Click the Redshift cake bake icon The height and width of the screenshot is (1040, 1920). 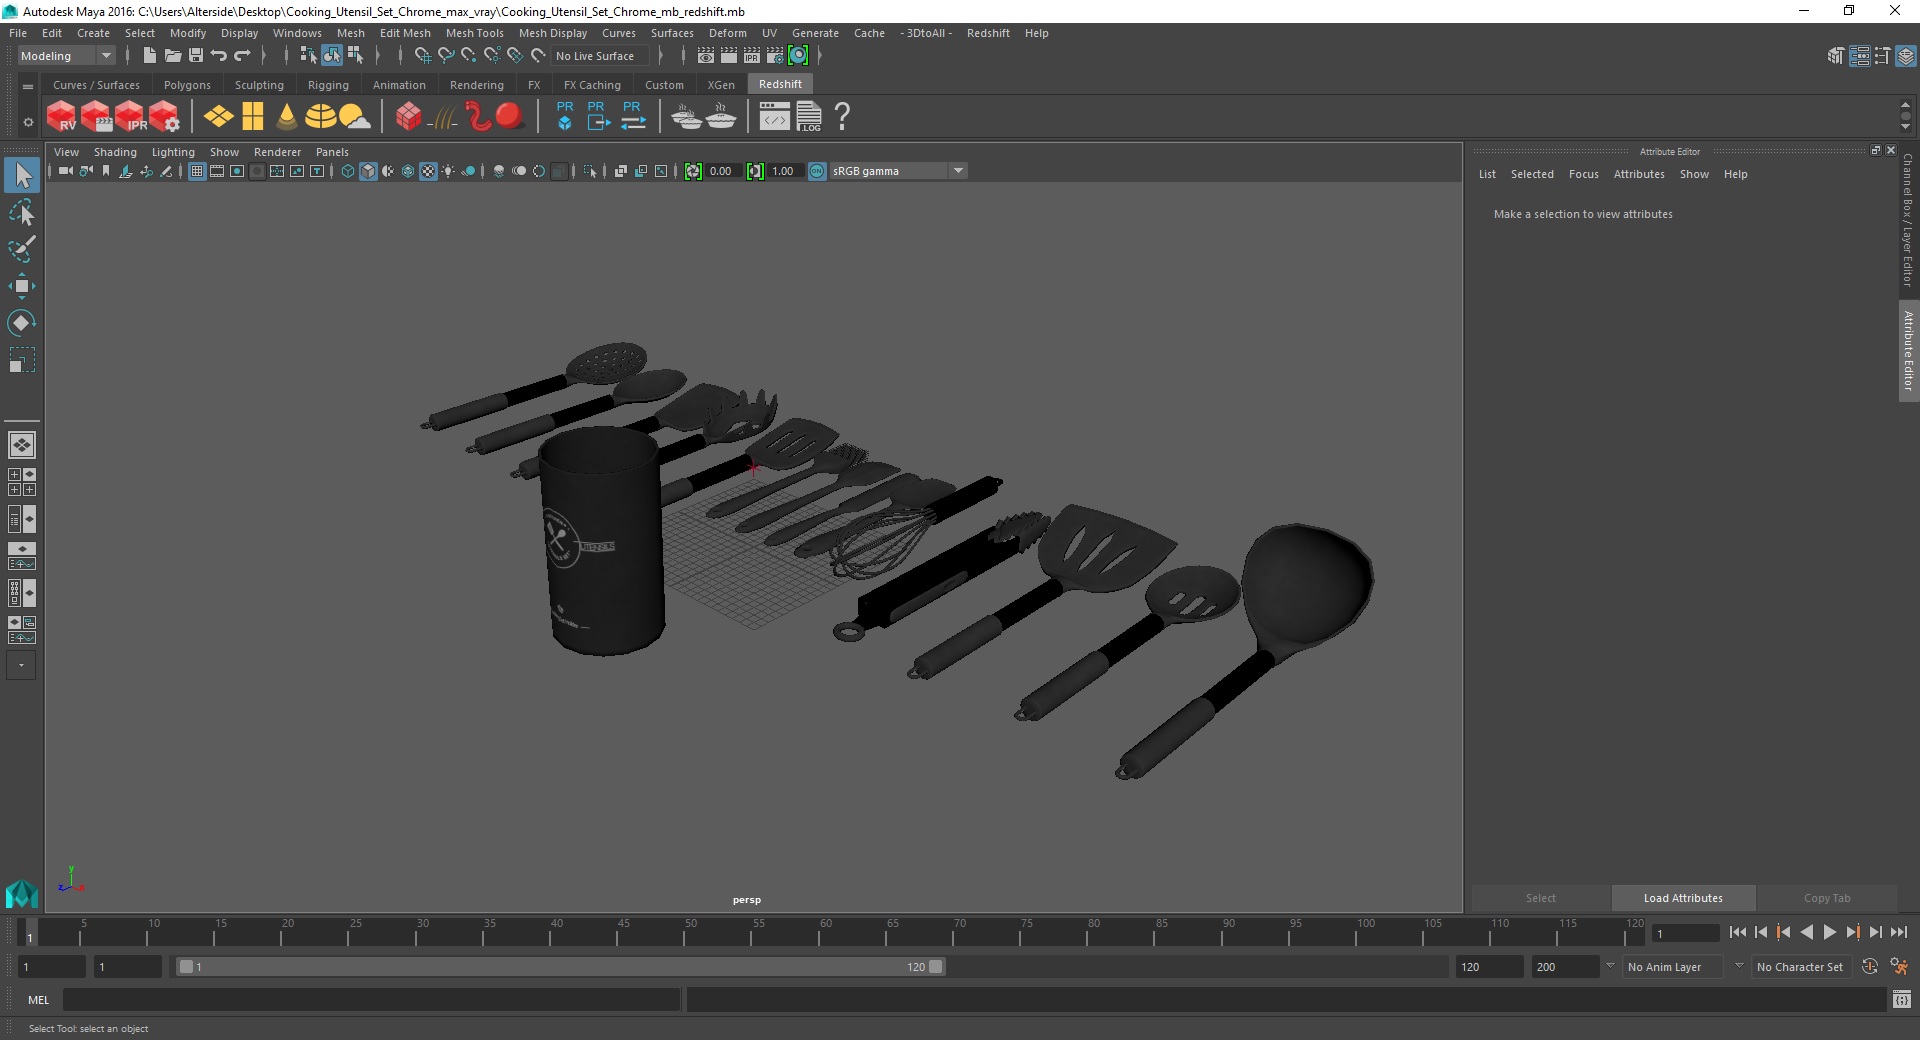pos(720,117)
